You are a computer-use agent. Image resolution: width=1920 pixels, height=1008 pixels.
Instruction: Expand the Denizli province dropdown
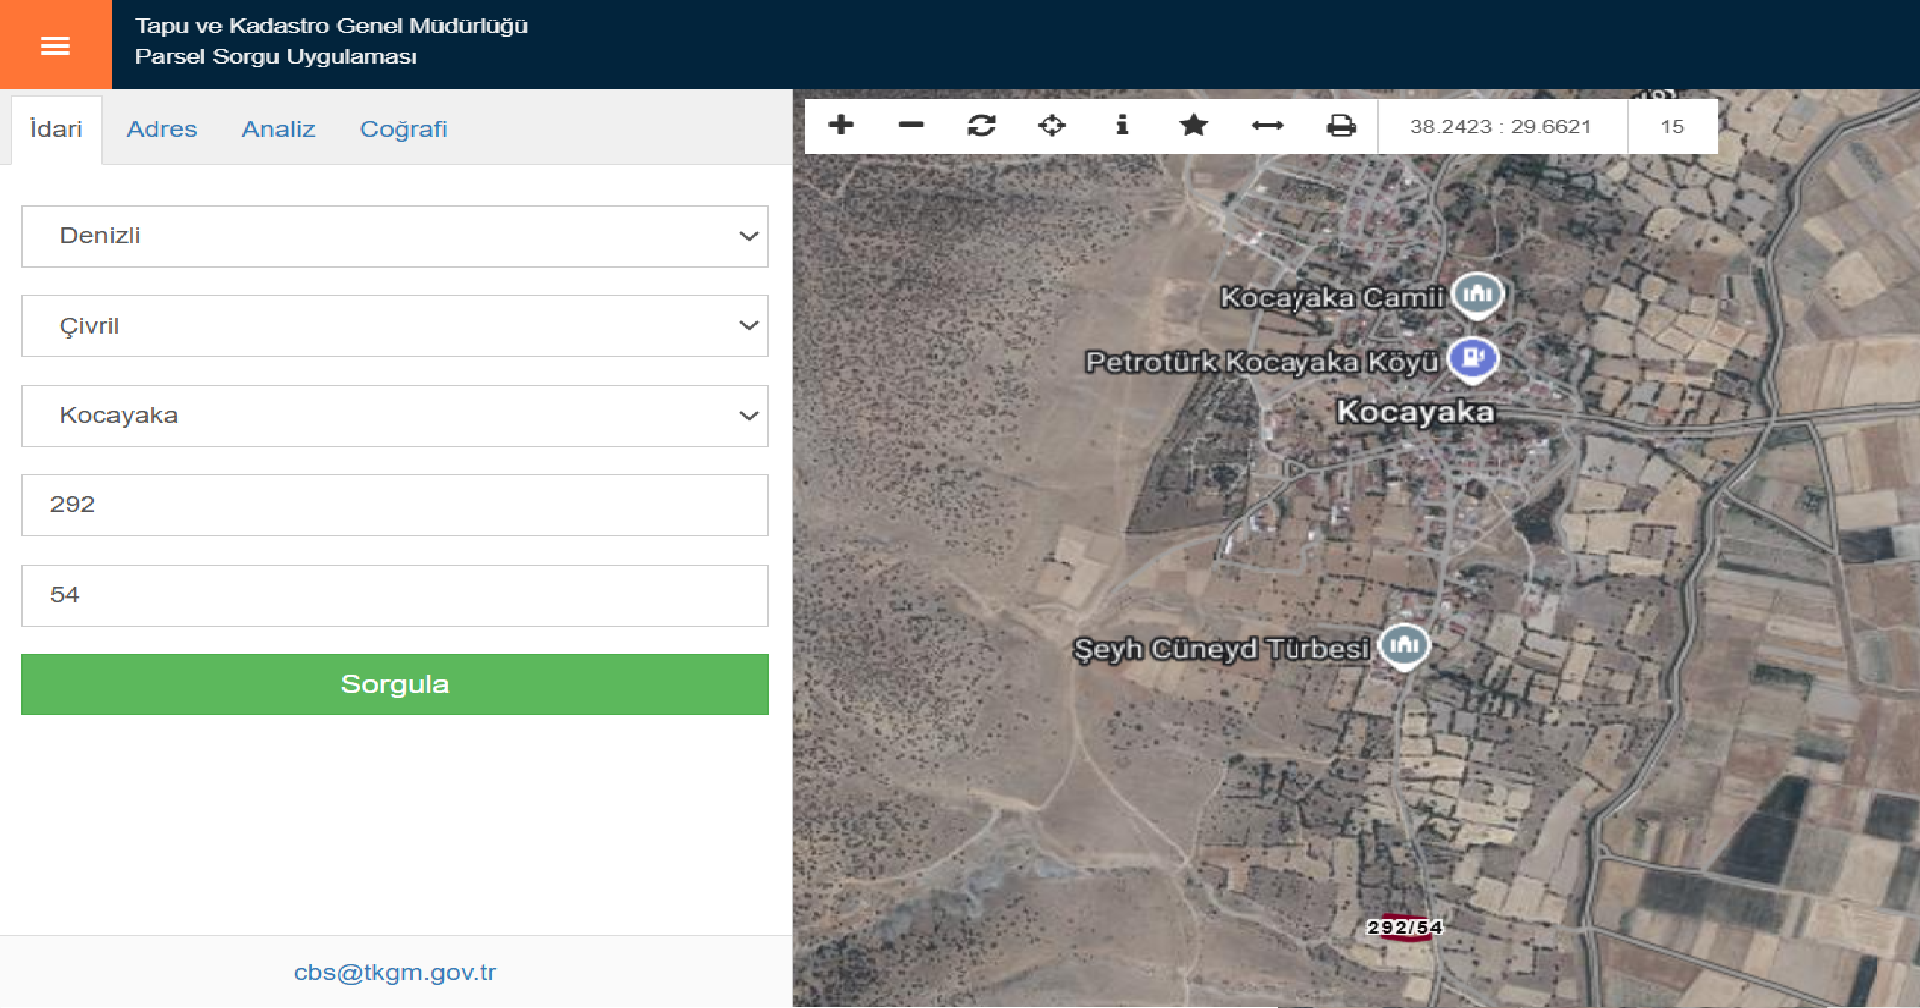click(x=395, y=236)
